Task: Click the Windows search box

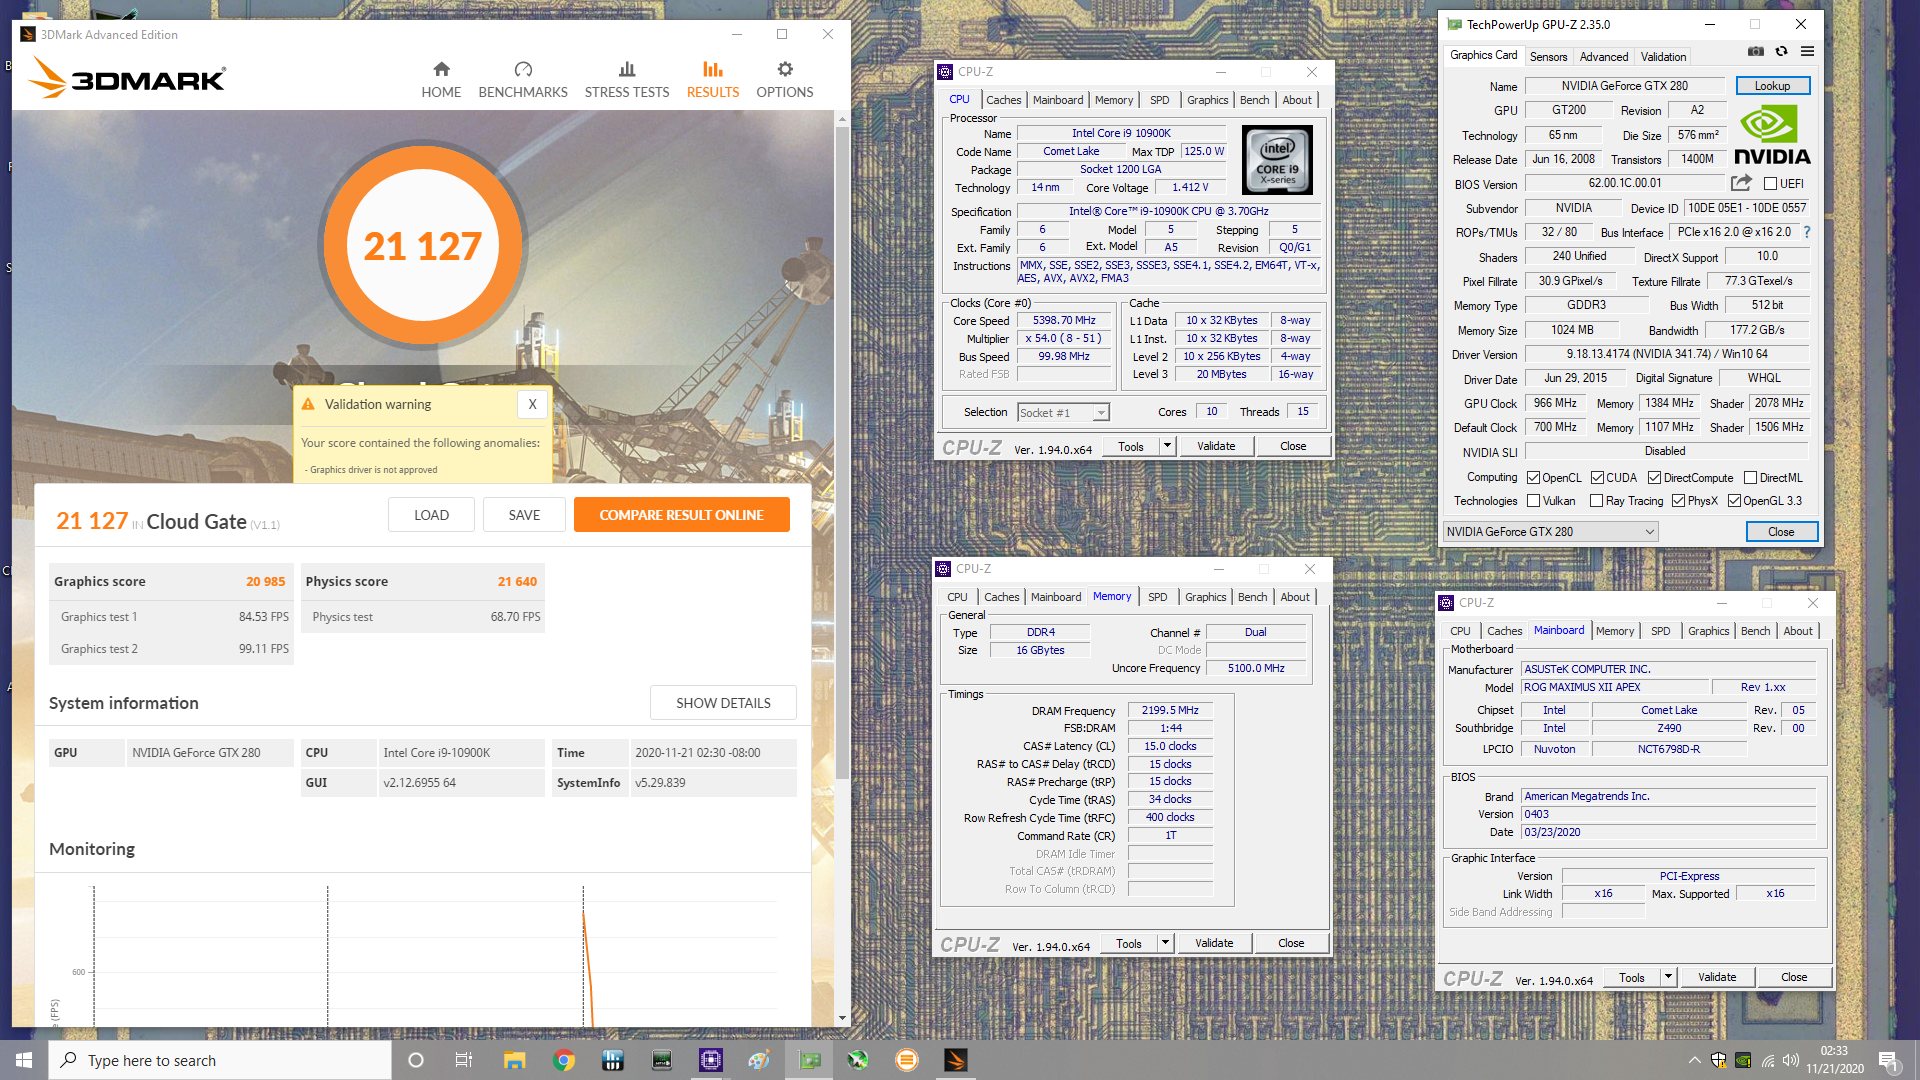Action: 220,1060
